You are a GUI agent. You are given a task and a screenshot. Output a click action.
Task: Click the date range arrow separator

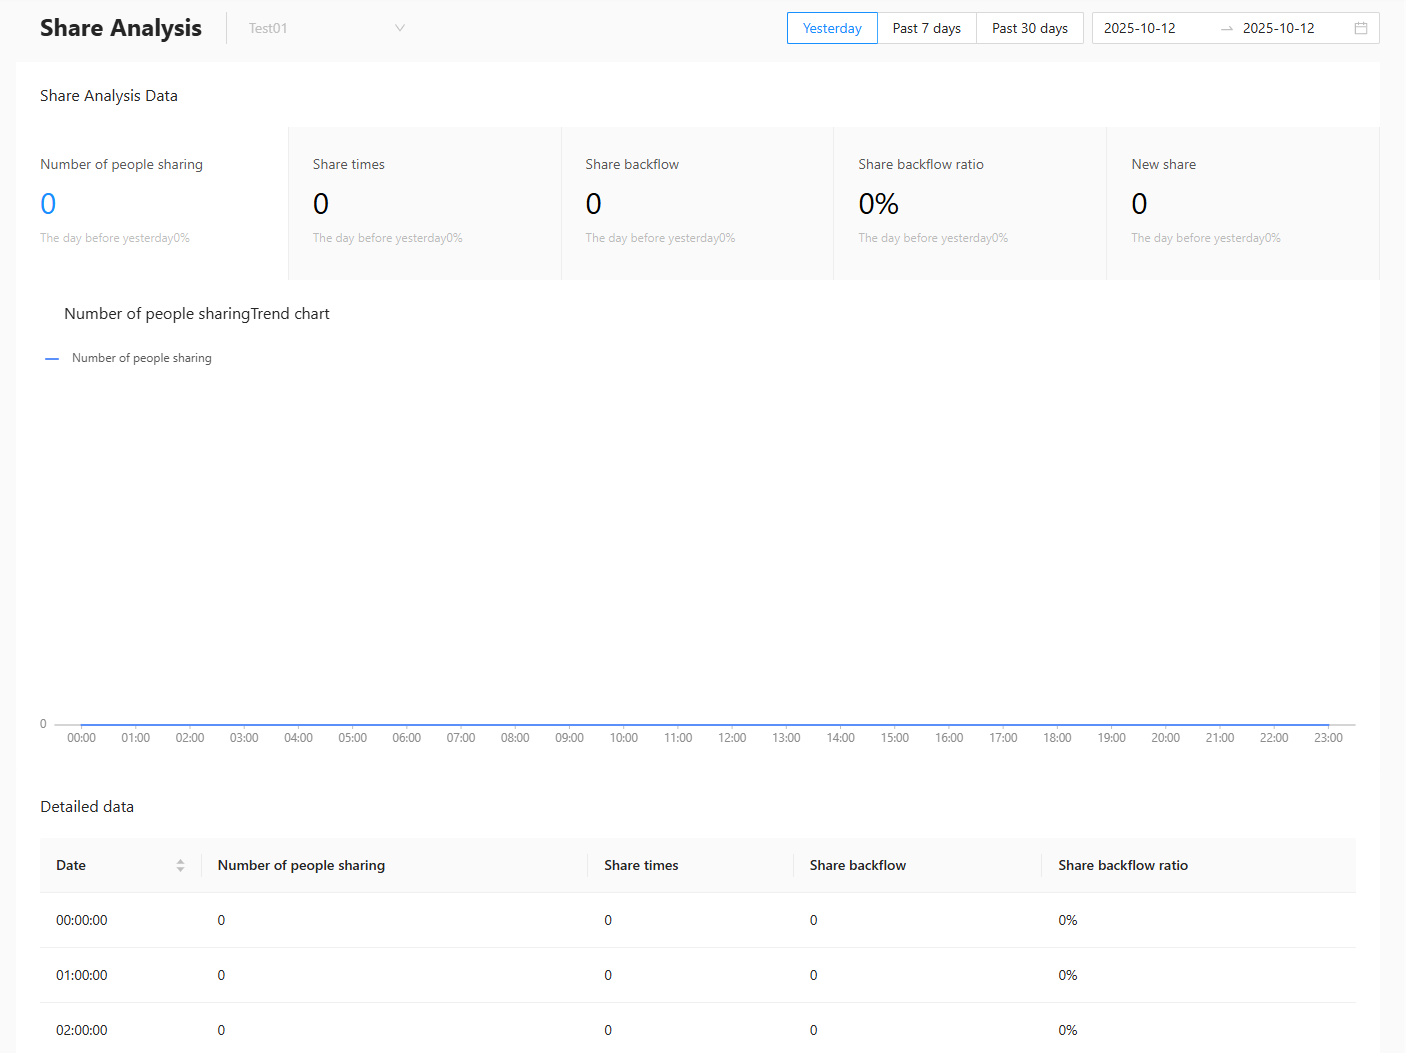point(1226,29)
